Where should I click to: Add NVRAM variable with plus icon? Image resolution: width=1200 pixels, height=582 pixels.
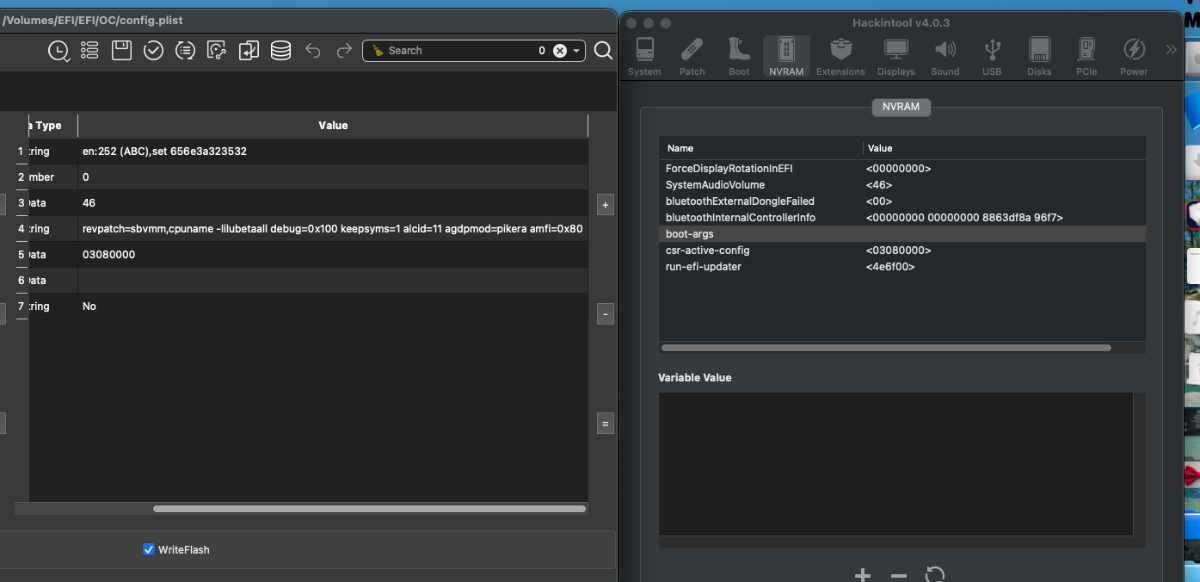pos(863,574)
